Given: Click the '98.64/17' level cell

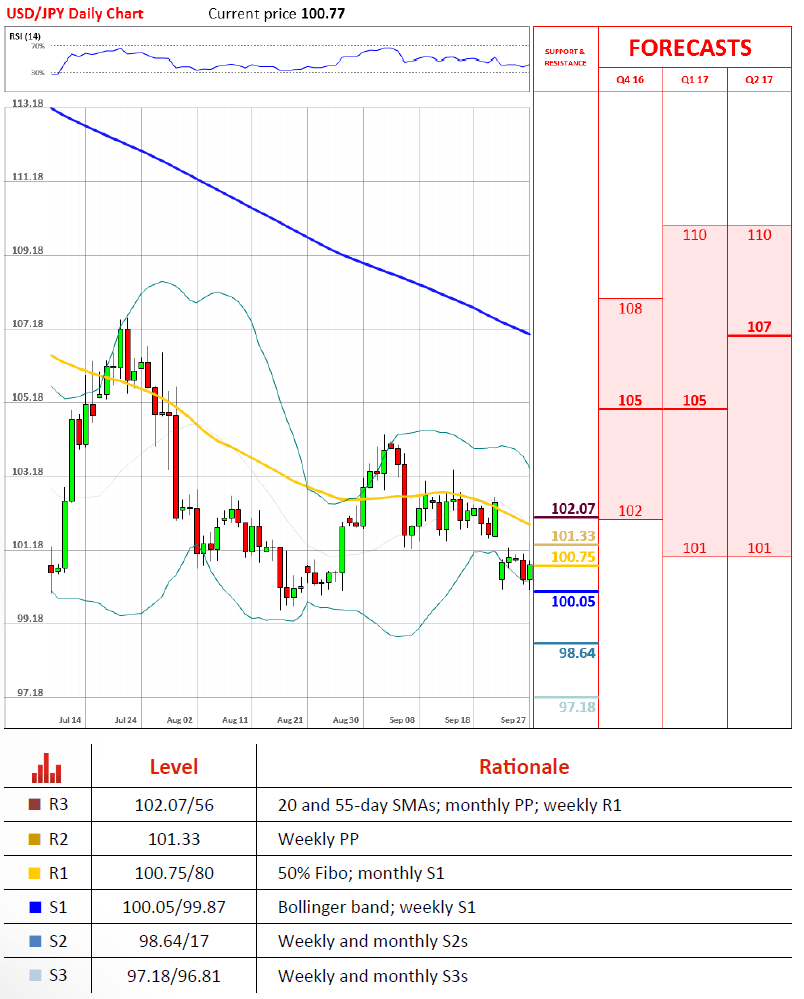Looking at the screenshot, I should (x=174, y=941).
